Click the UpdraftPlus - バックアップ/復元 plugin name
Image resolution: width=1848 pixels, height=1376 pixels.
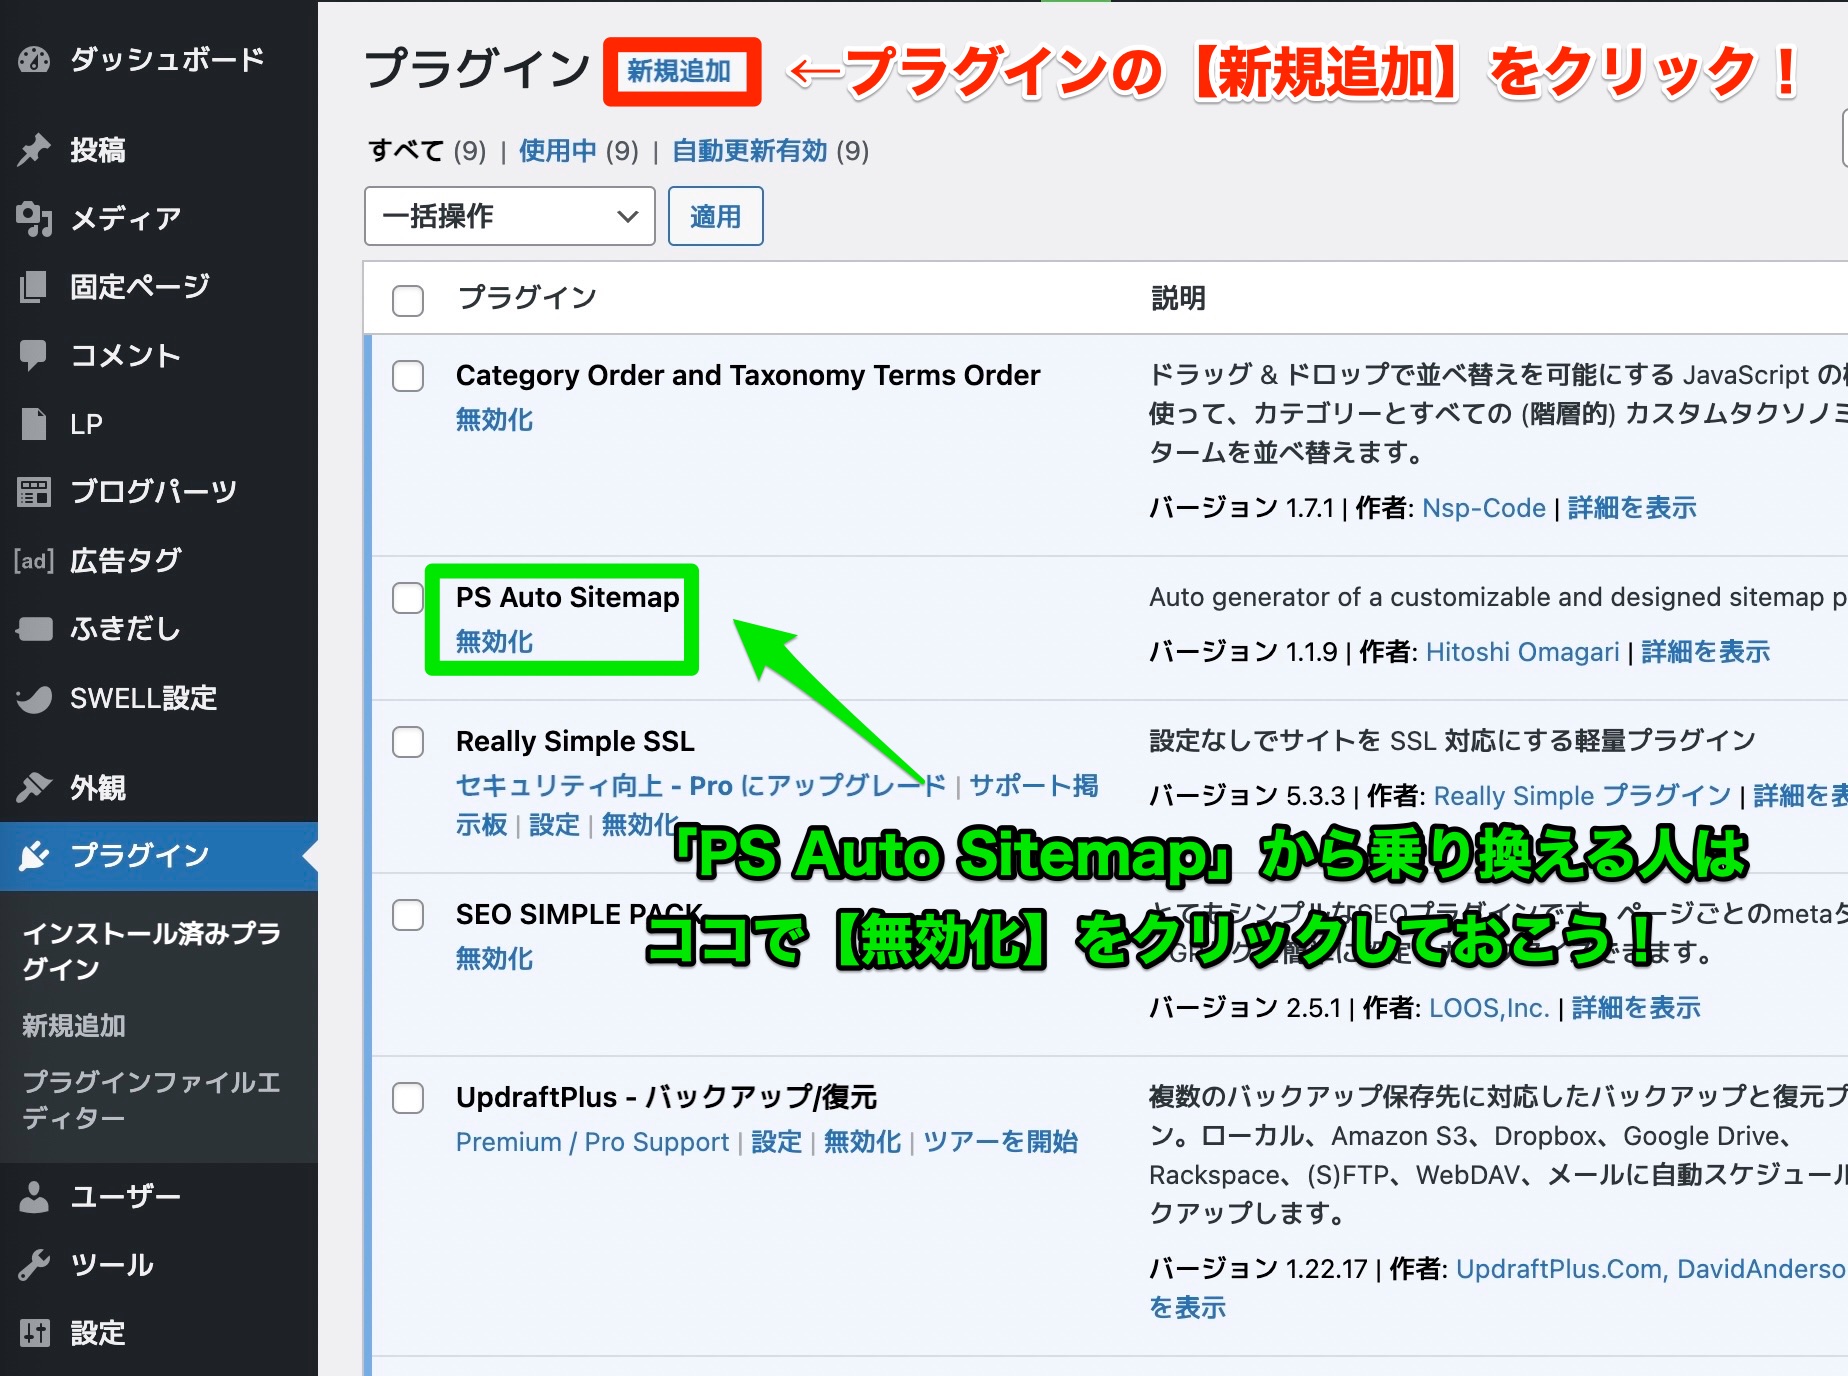[667, 1098]
